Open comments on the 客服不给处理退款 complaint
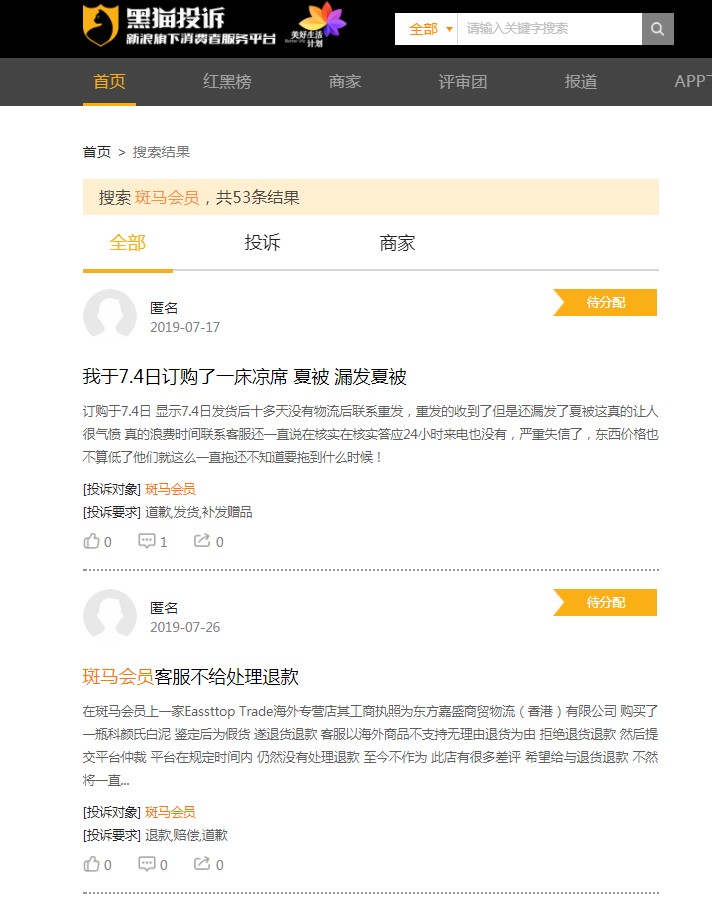The height and width of the screenshot is (902, 712). point(152,864)
